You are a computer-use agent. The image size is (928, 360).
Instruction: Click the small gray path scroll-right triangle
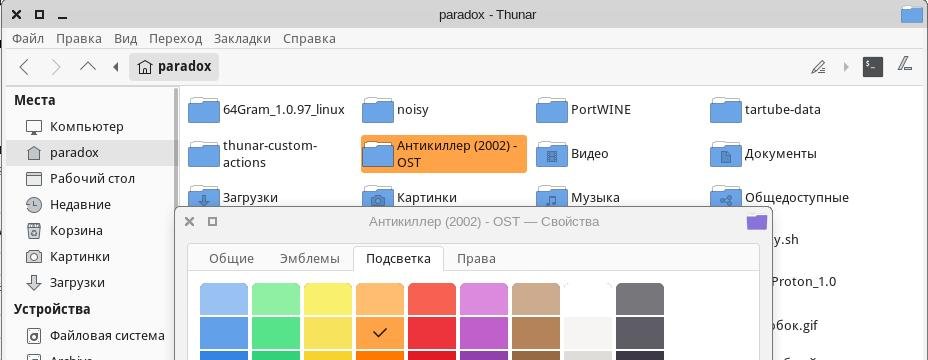pyautogui.click(x=846, y=67)
